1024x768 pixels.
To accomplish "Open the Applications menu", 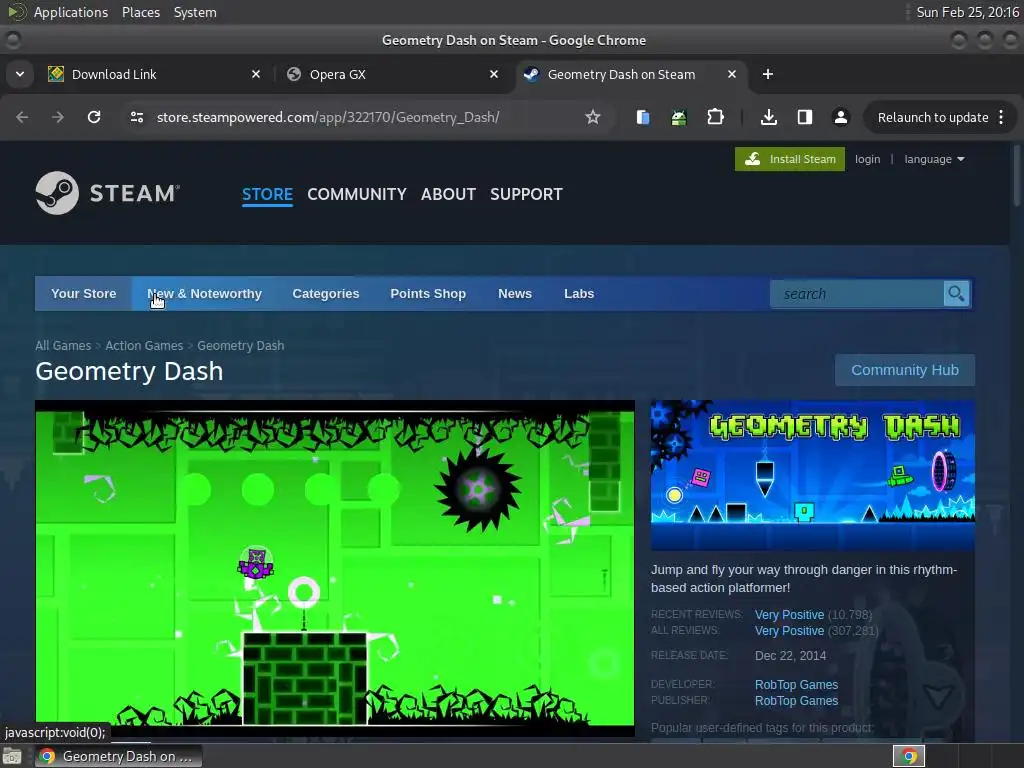I will click(71, 12).
